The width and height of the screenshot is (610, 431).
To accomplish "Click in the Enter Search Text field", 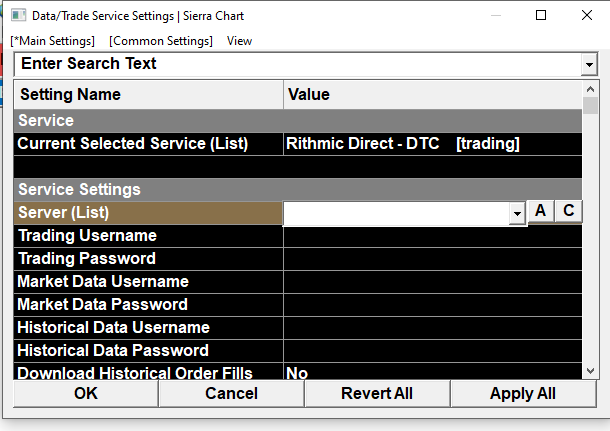I will (x=295, y=64).
